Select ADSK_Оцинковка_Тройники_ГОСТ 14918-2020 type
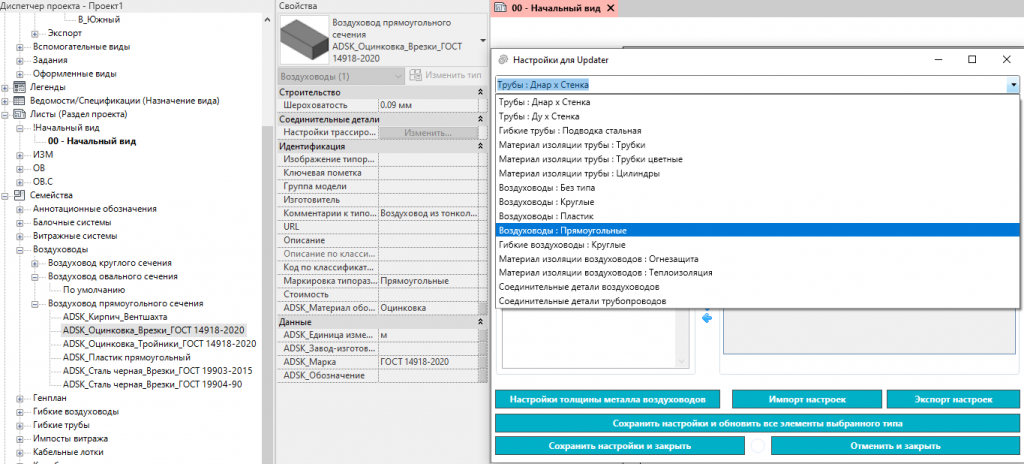The image size is (1024, 464). (x=159, y=344)
